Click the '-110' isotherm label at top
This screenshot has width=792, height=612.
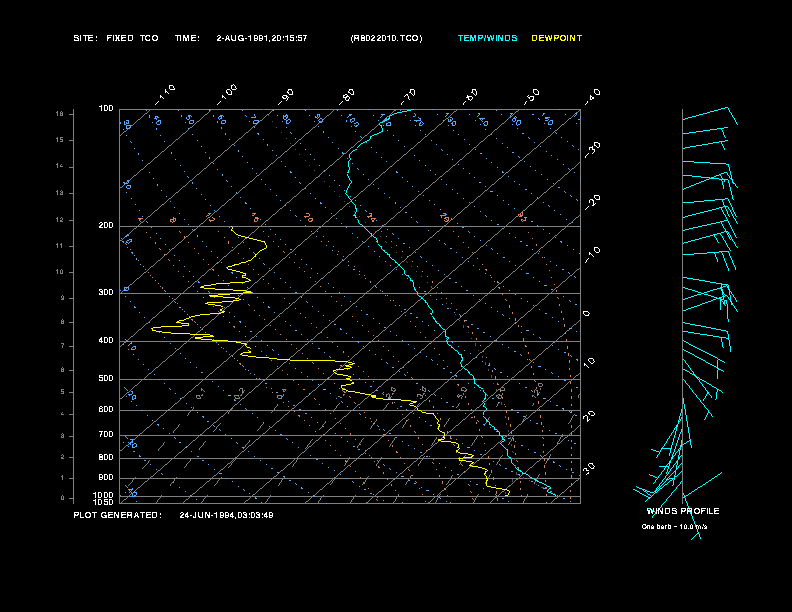[165, 95]
